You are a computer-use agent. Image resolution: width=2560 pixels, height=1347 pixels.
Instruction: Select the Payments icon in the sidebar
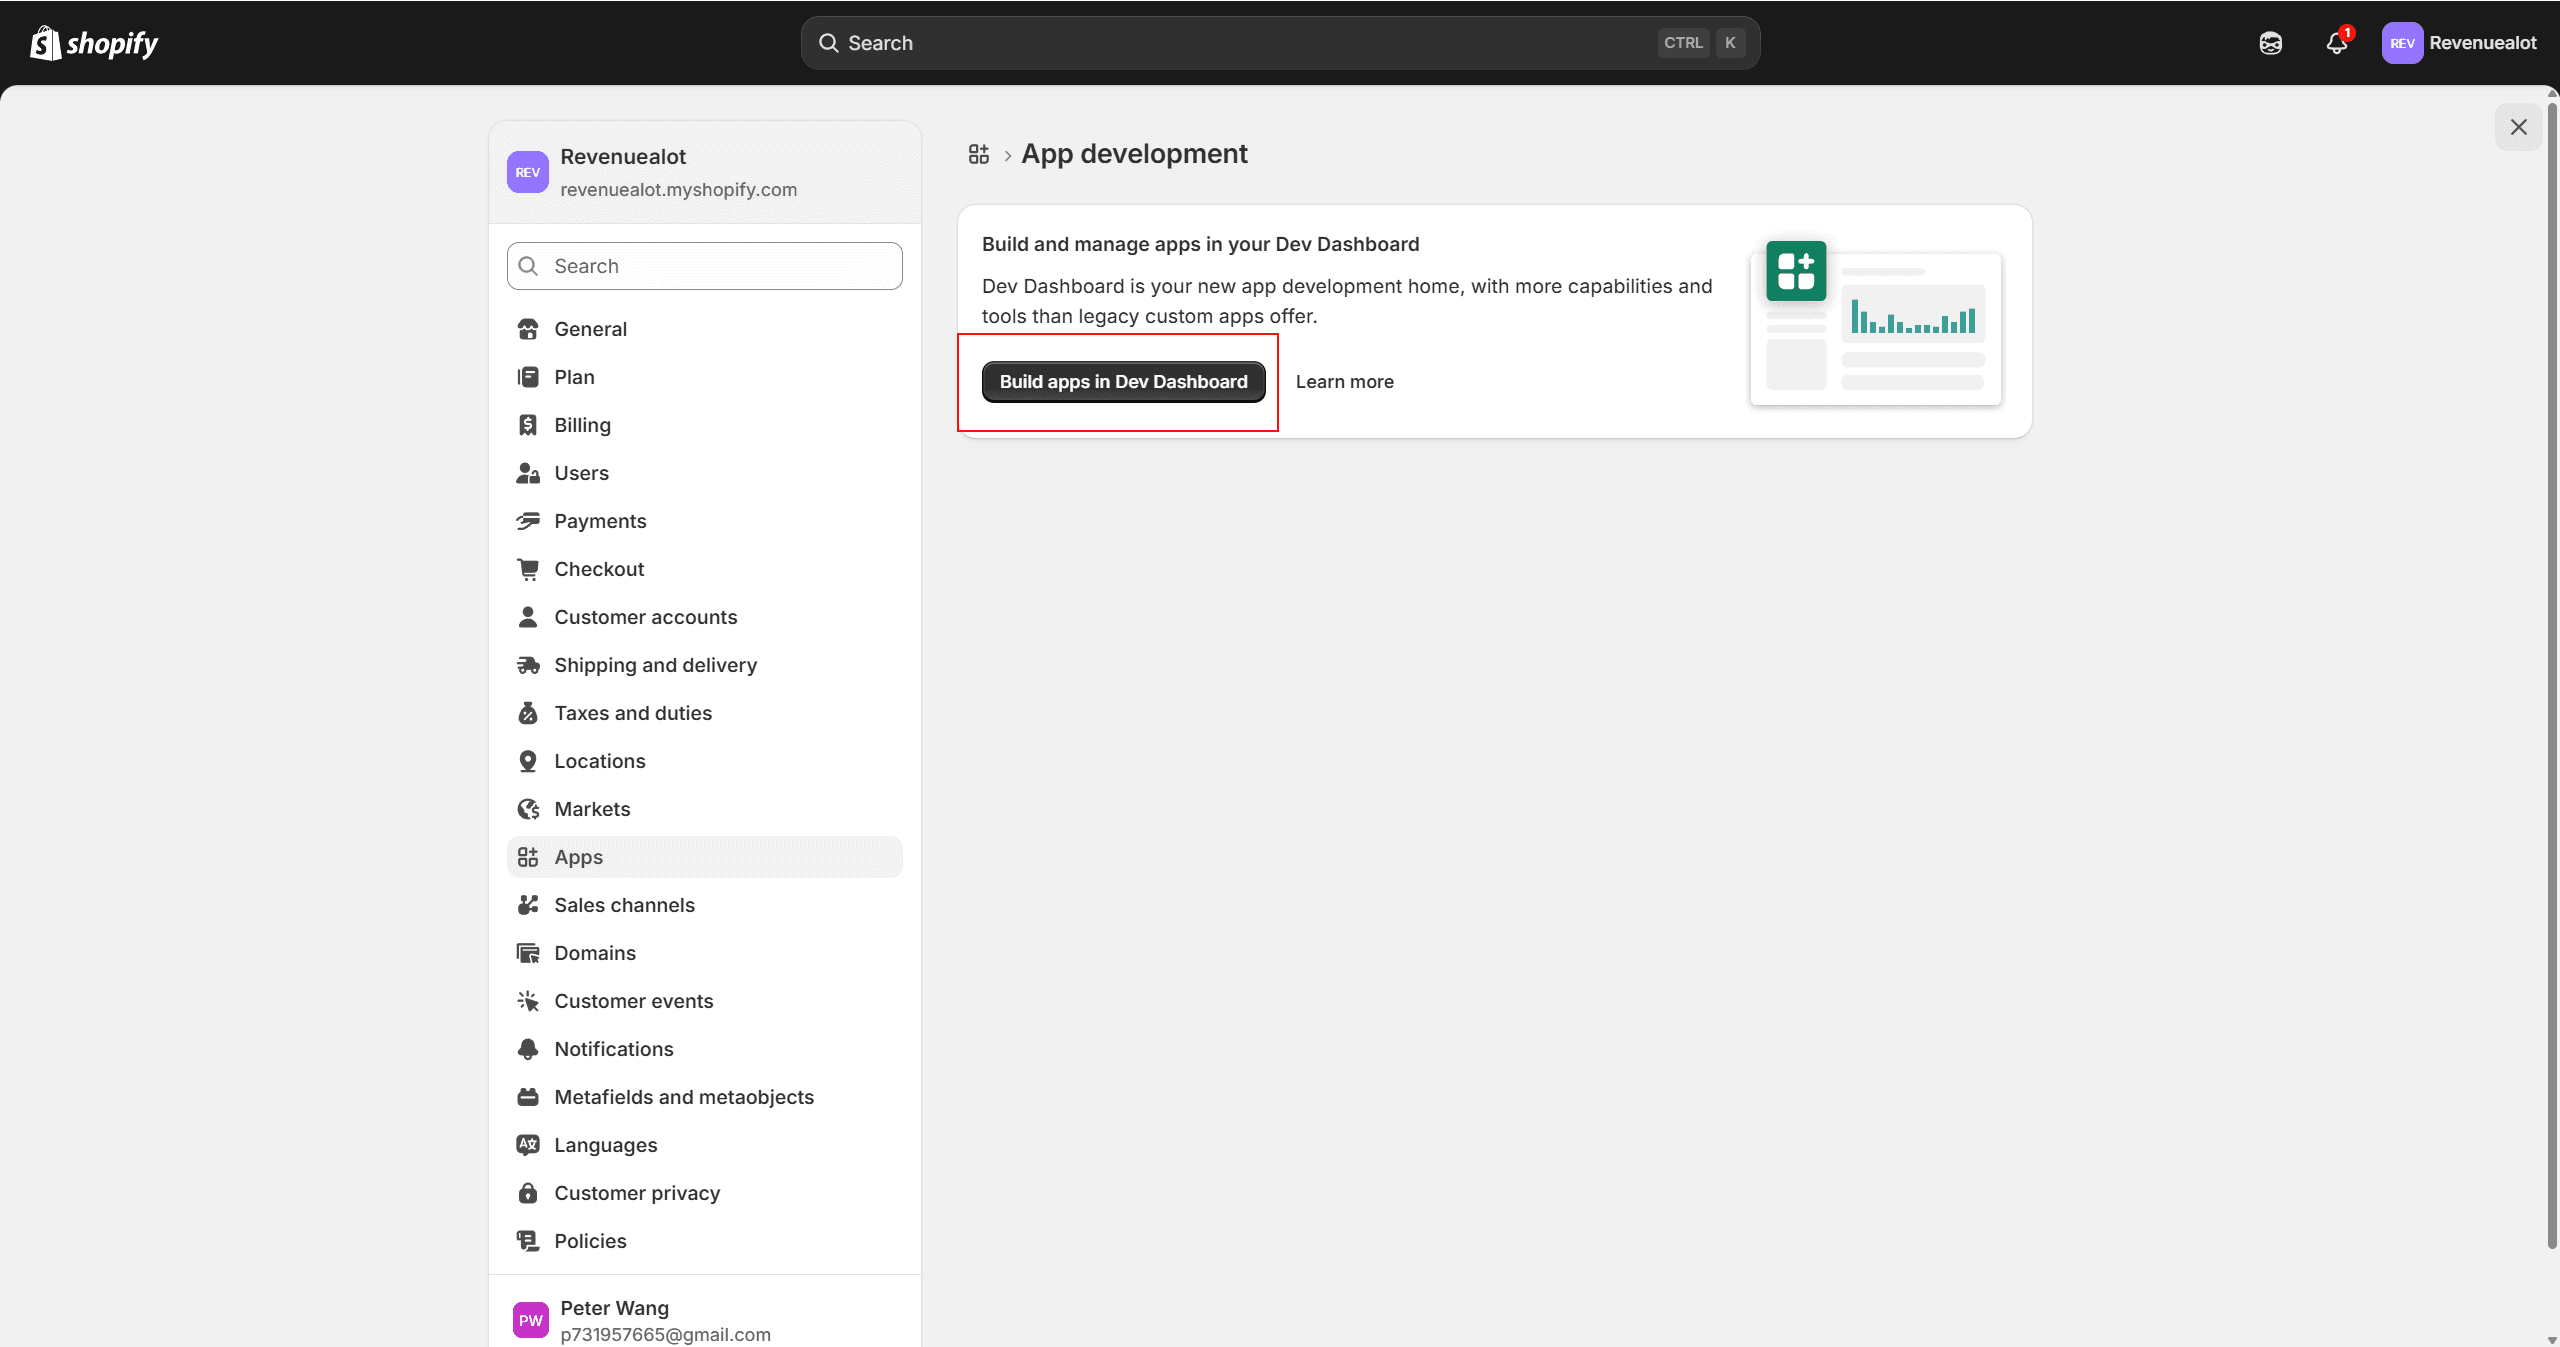(x=529, y=521)
